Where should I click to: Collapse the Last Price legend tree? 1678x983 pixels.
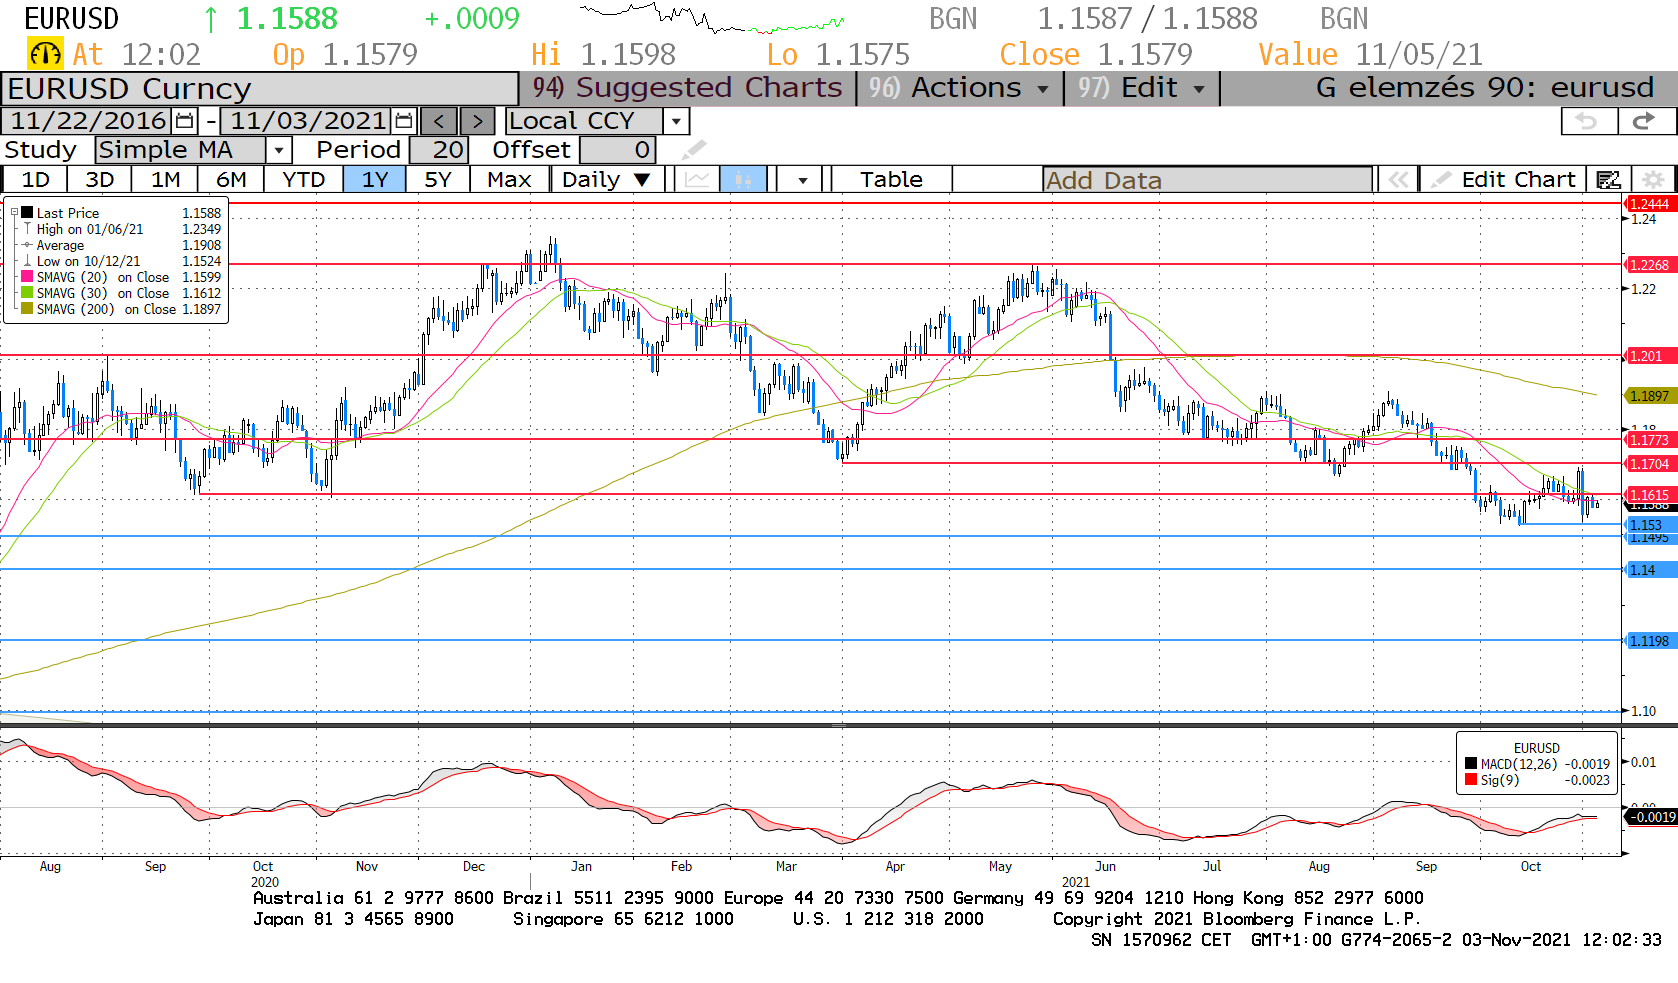pos(14,213)
